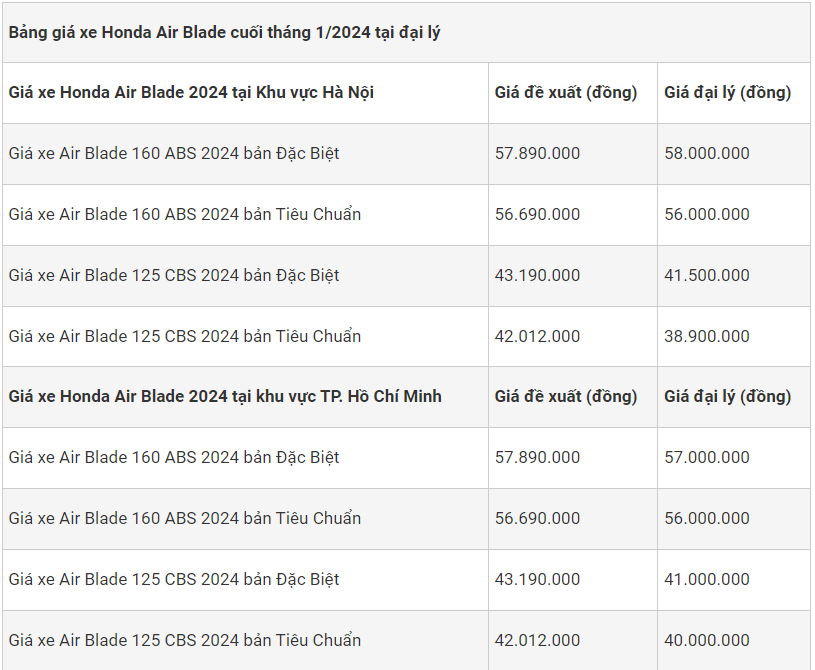Click "Giá đề xuất" header in Hà Nội section
The width and height of the screenshot is (815, 670).
pyautogui.click(x=566, y=92)
